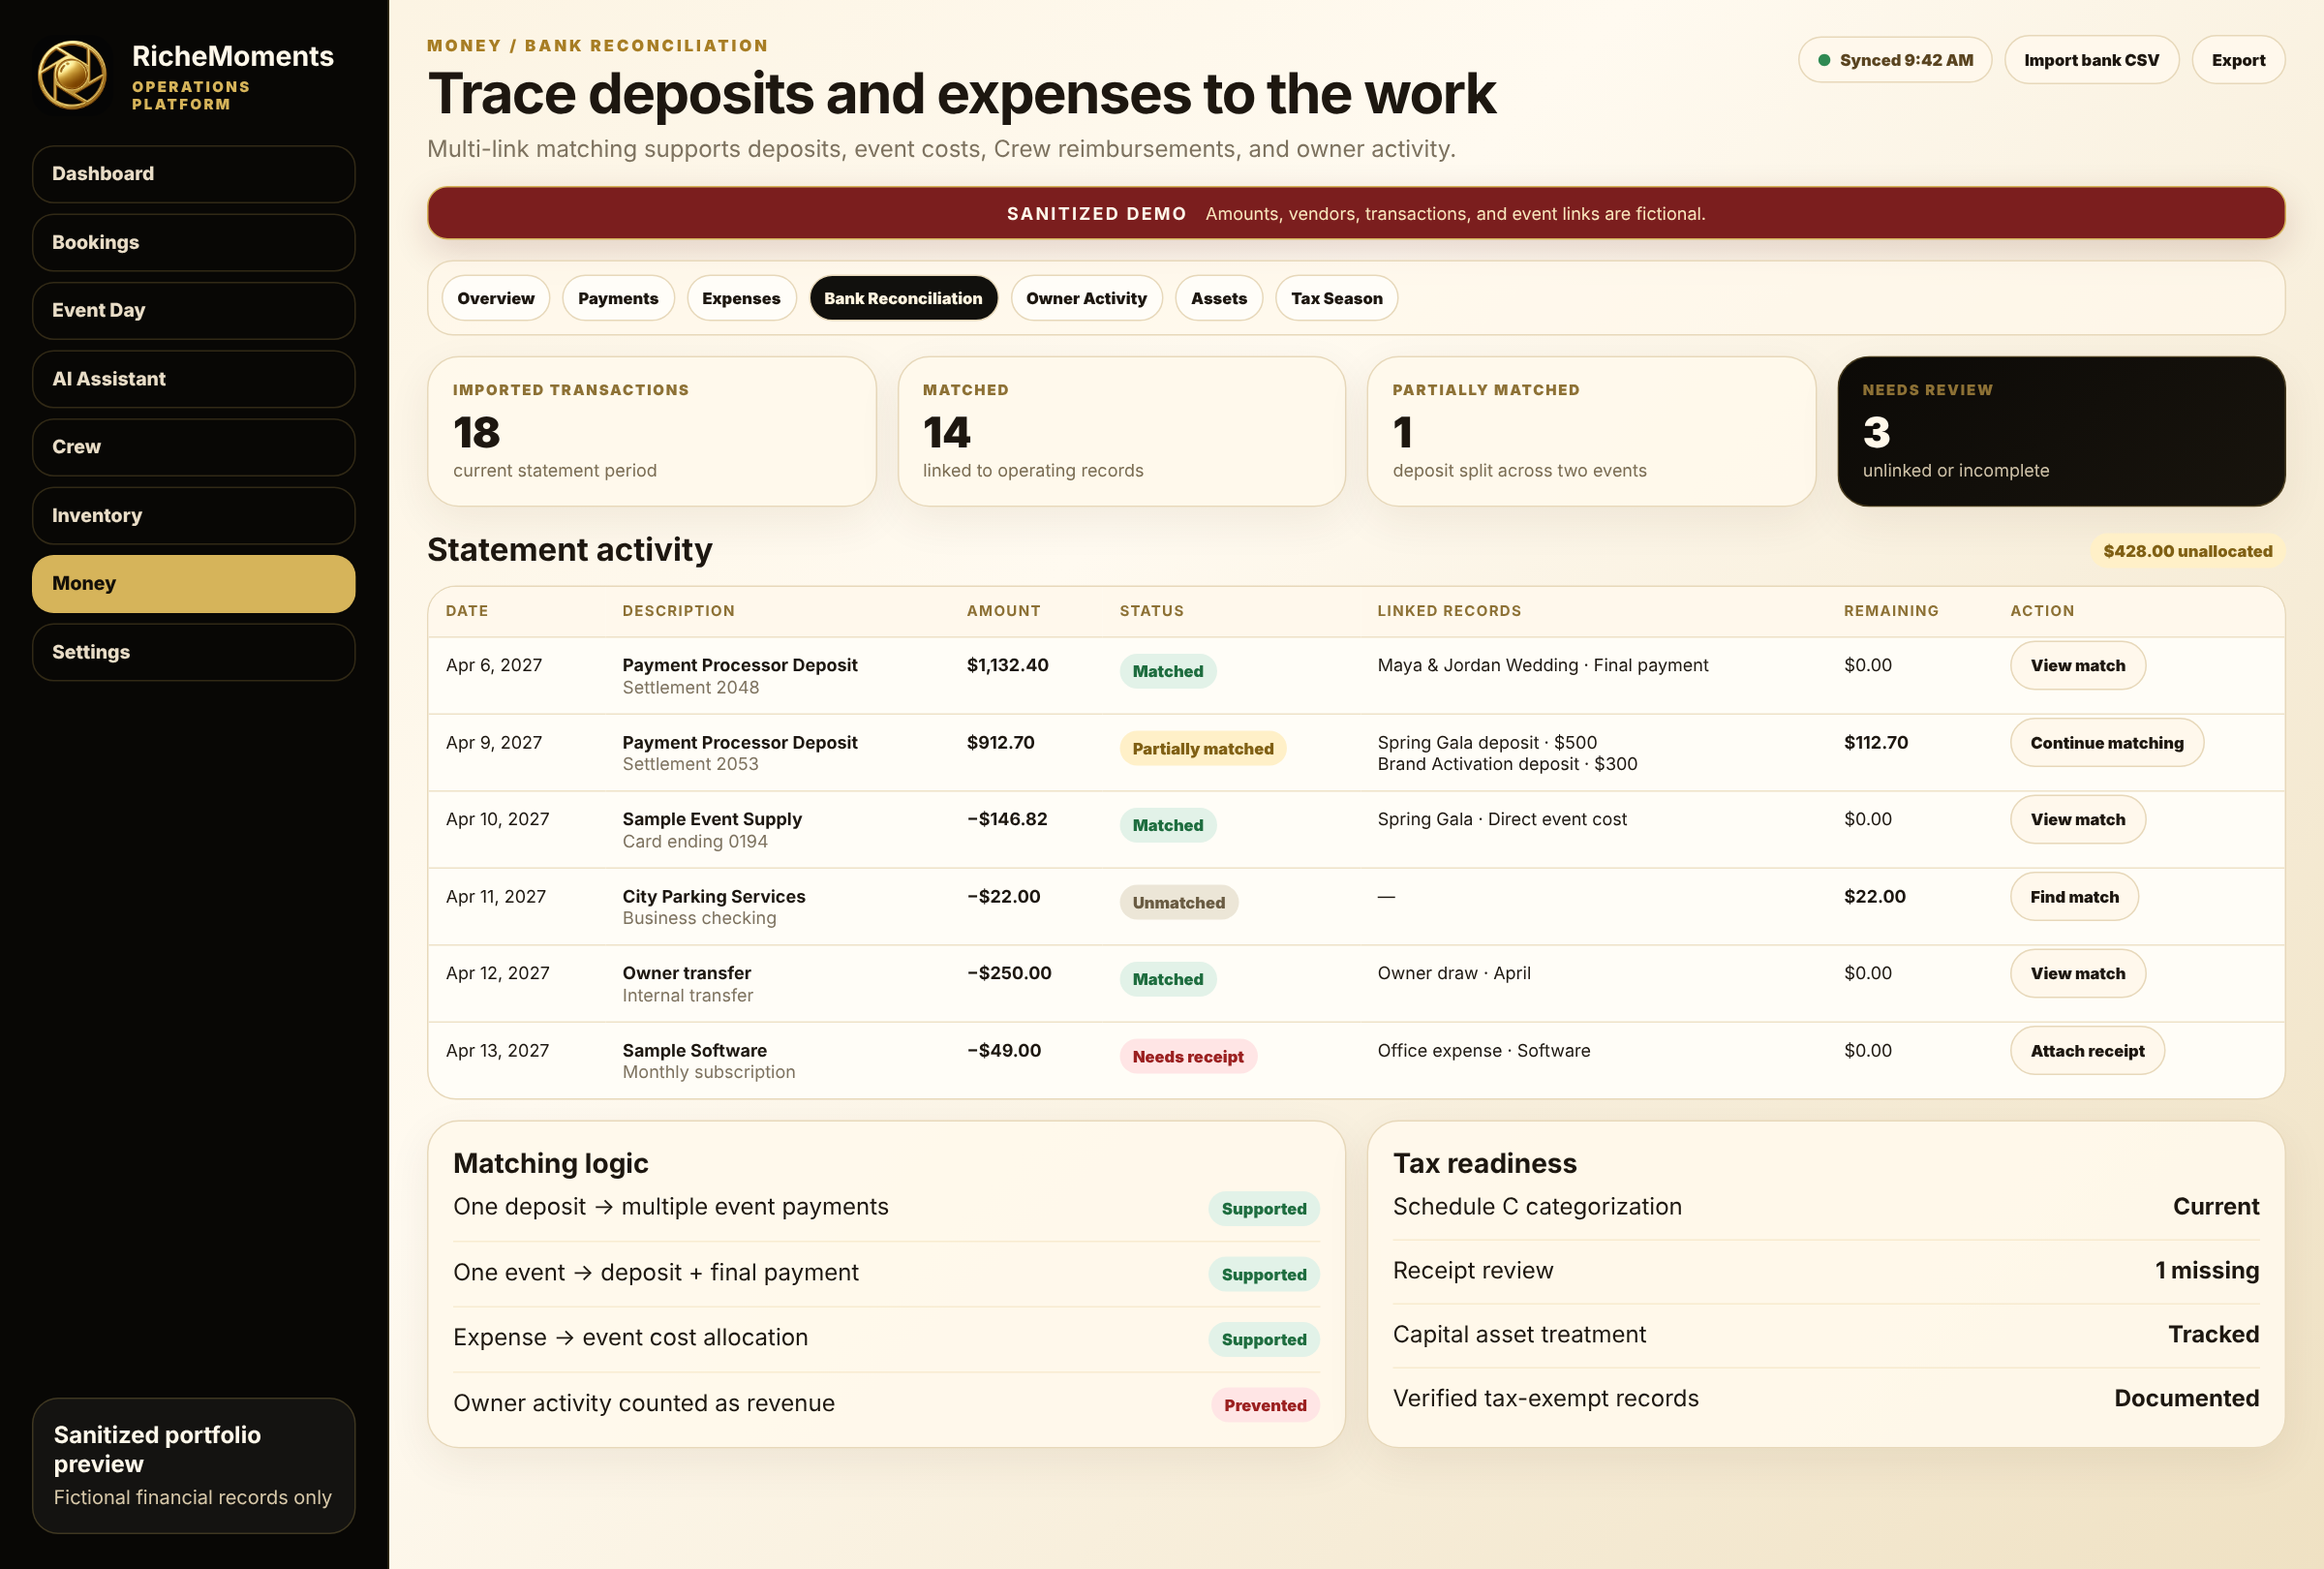The height and width of the screenshot is (1569, 2324).
Task: Click the $1,132.40 amount cell
Action: (1007, 665)
